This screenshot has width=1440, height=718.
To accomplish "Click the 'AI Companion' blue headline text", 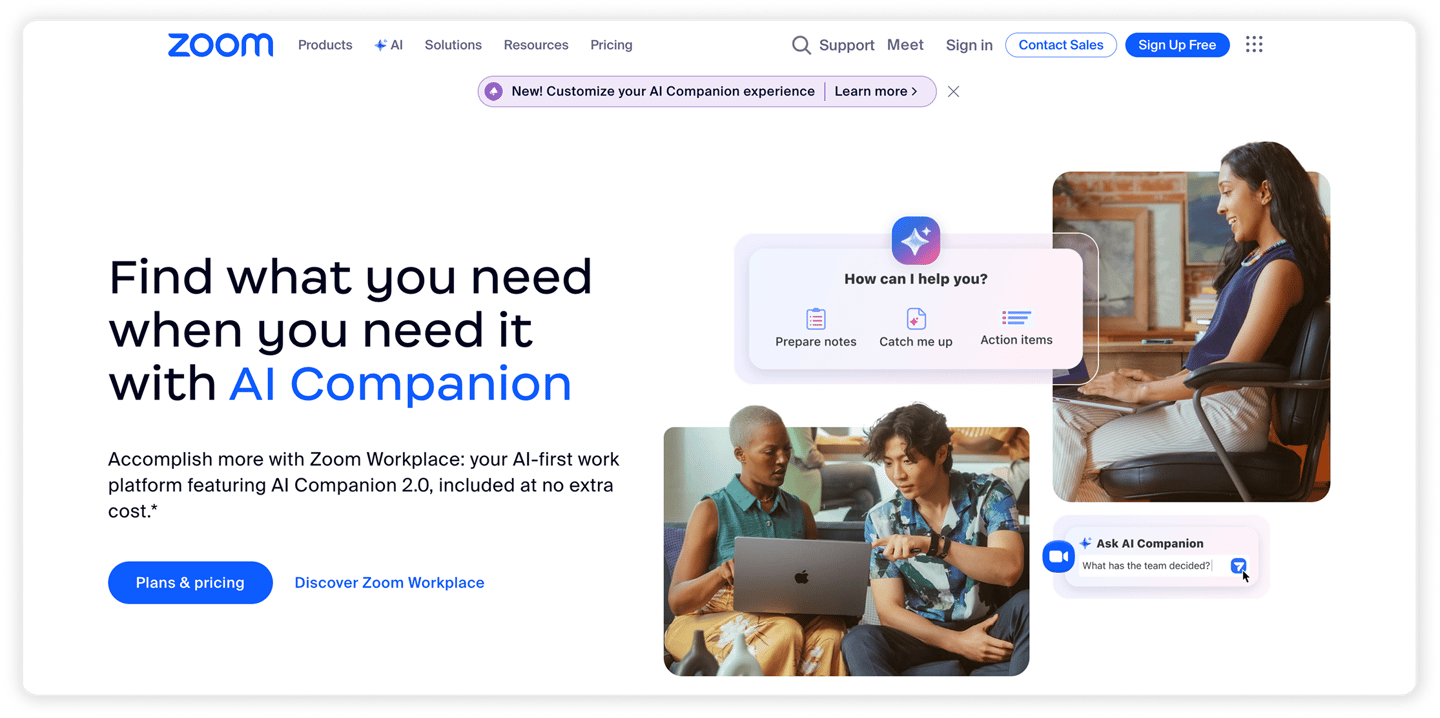I will coord(400,384).
